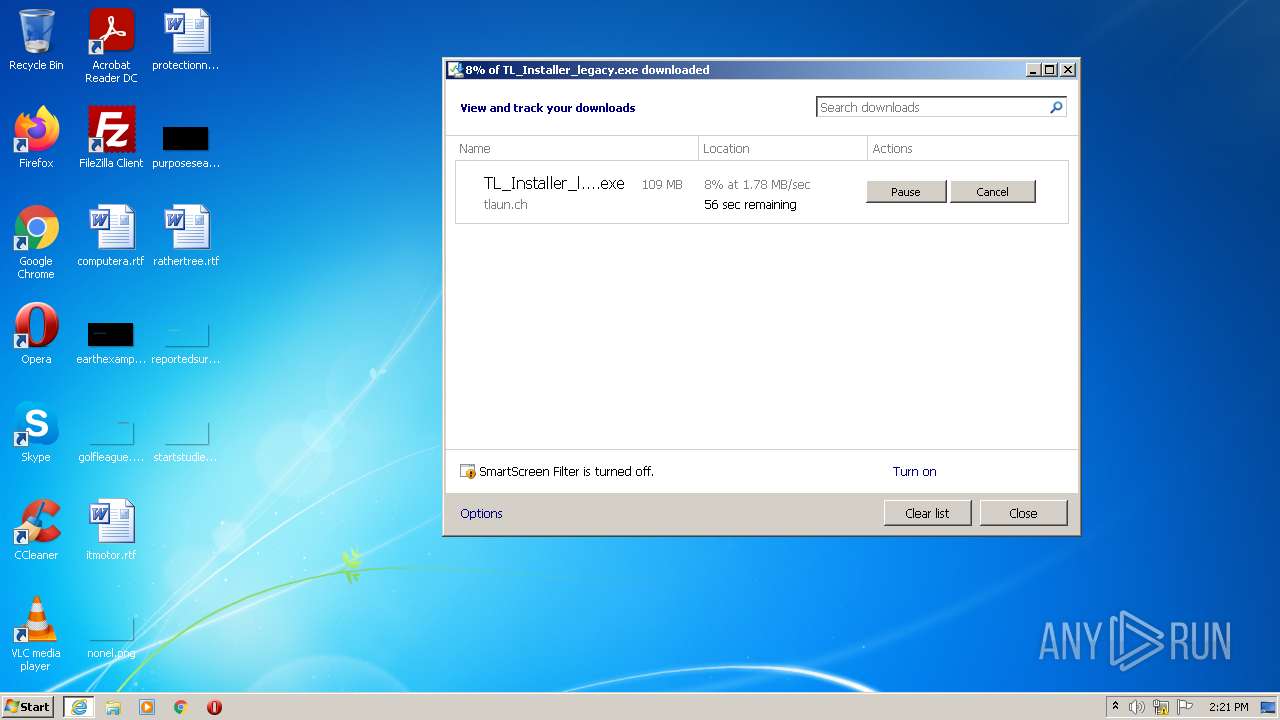The image size is (1280, 720).
Task: Click the 2:21 PM clock
Action: pos(1228,707)
